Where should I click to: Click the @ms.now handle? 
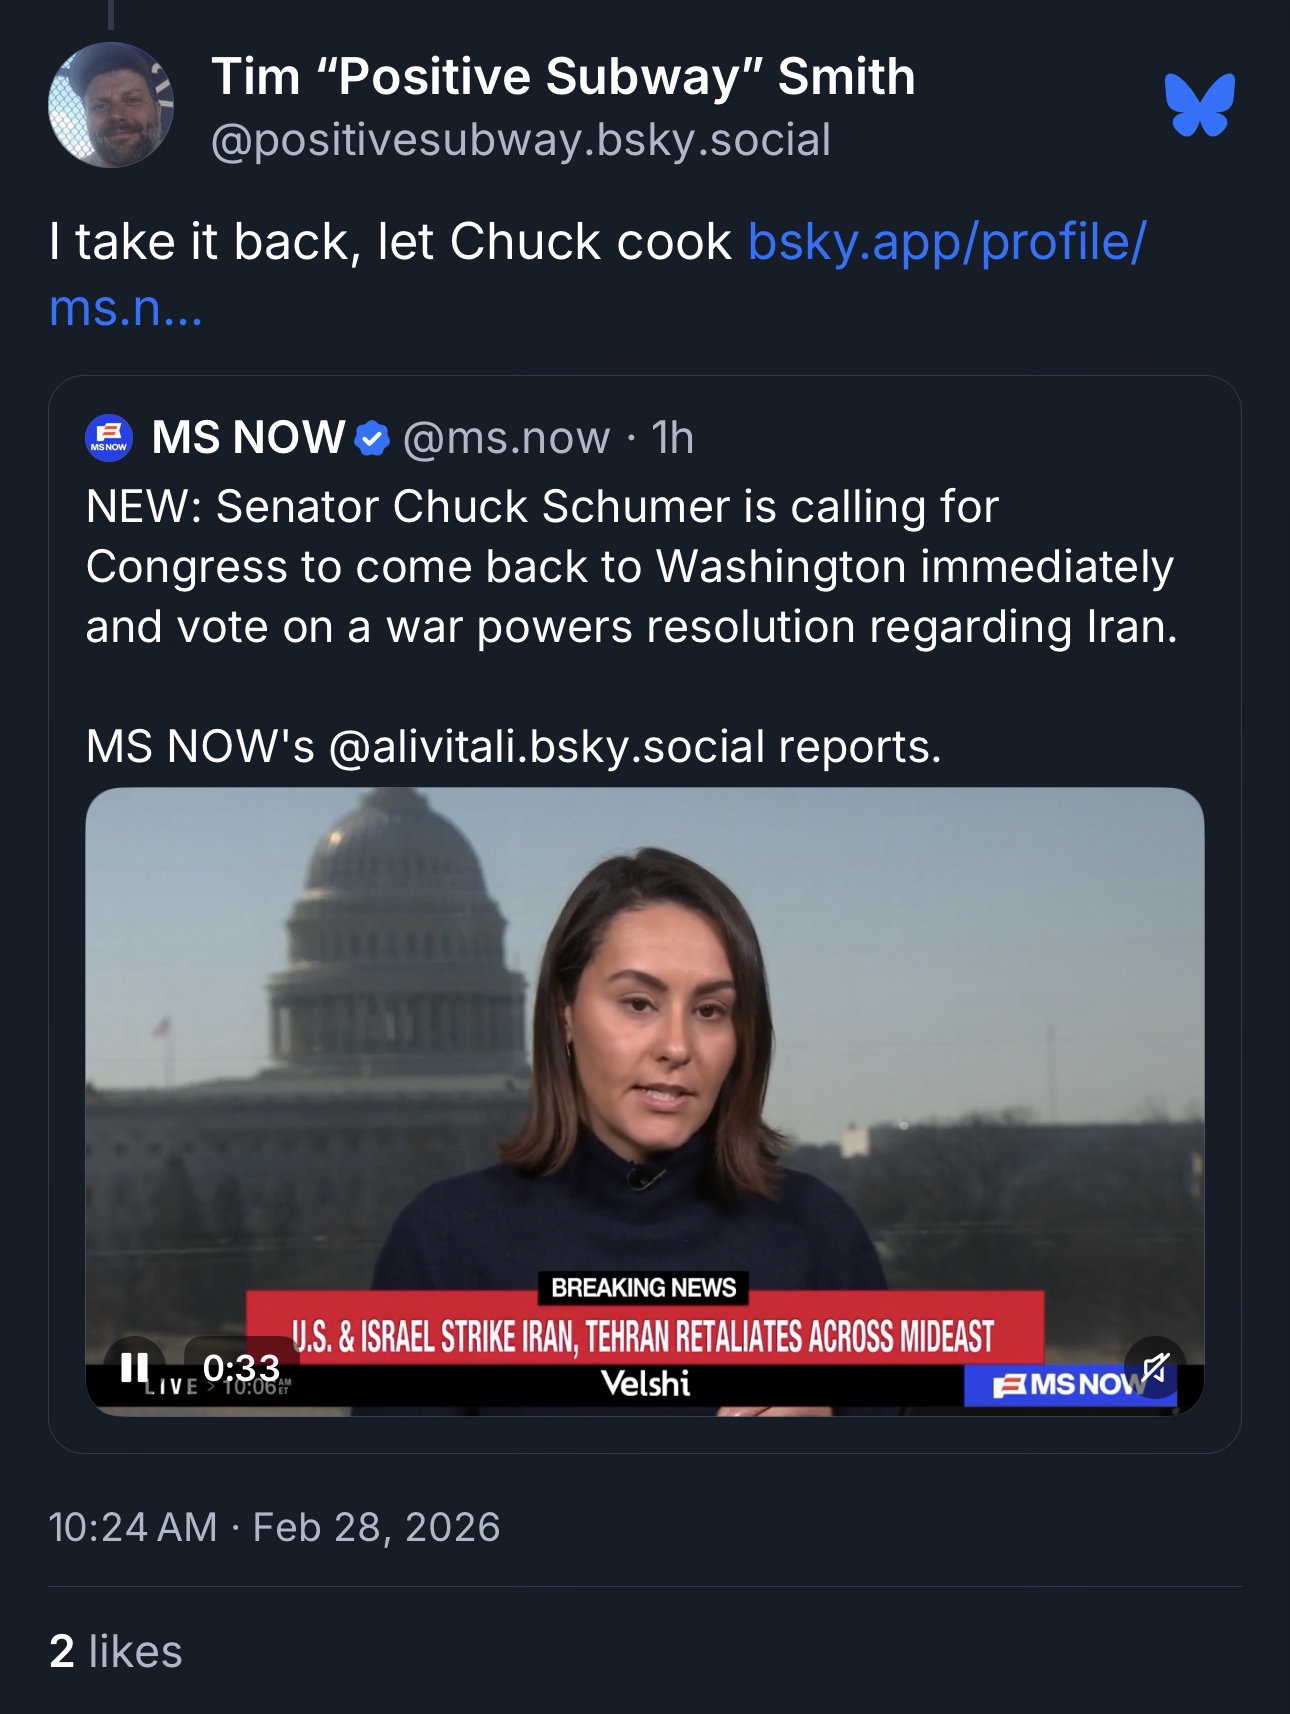click(x=506, y=438)
